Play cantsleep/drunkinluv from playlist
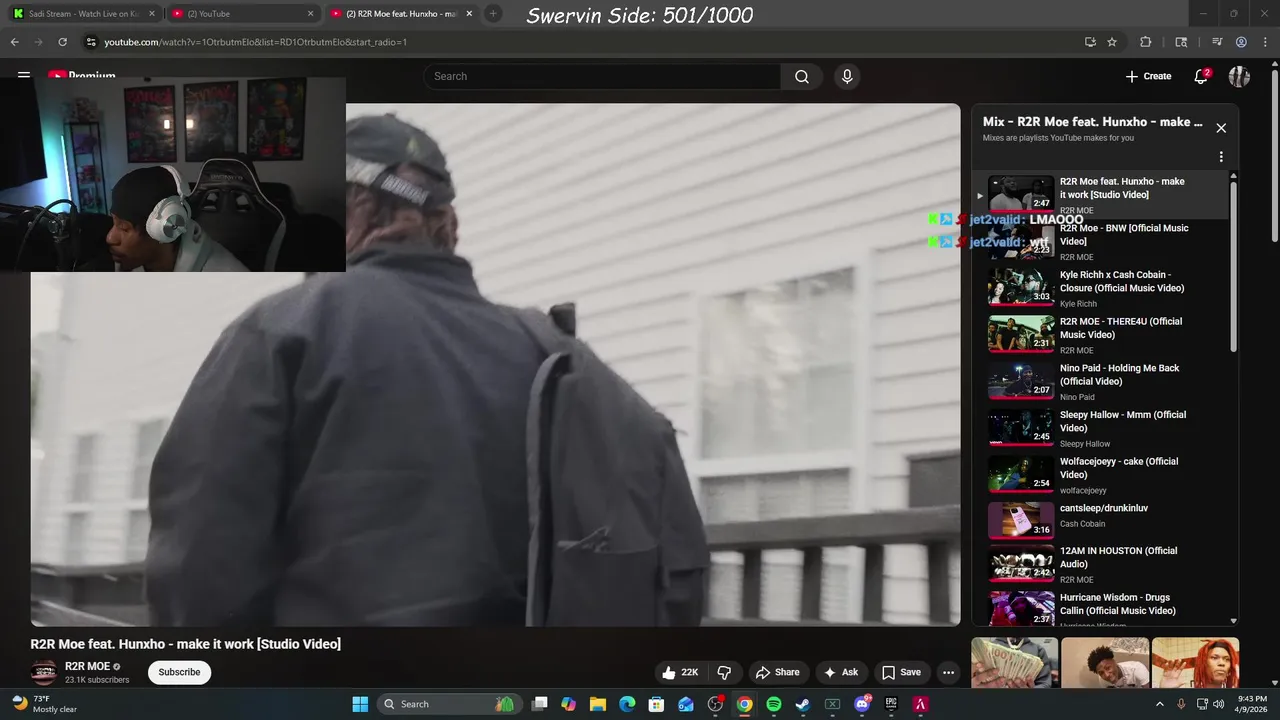Image resolution: width=1280 pixels, height=720 pixels. point(1102,520)
